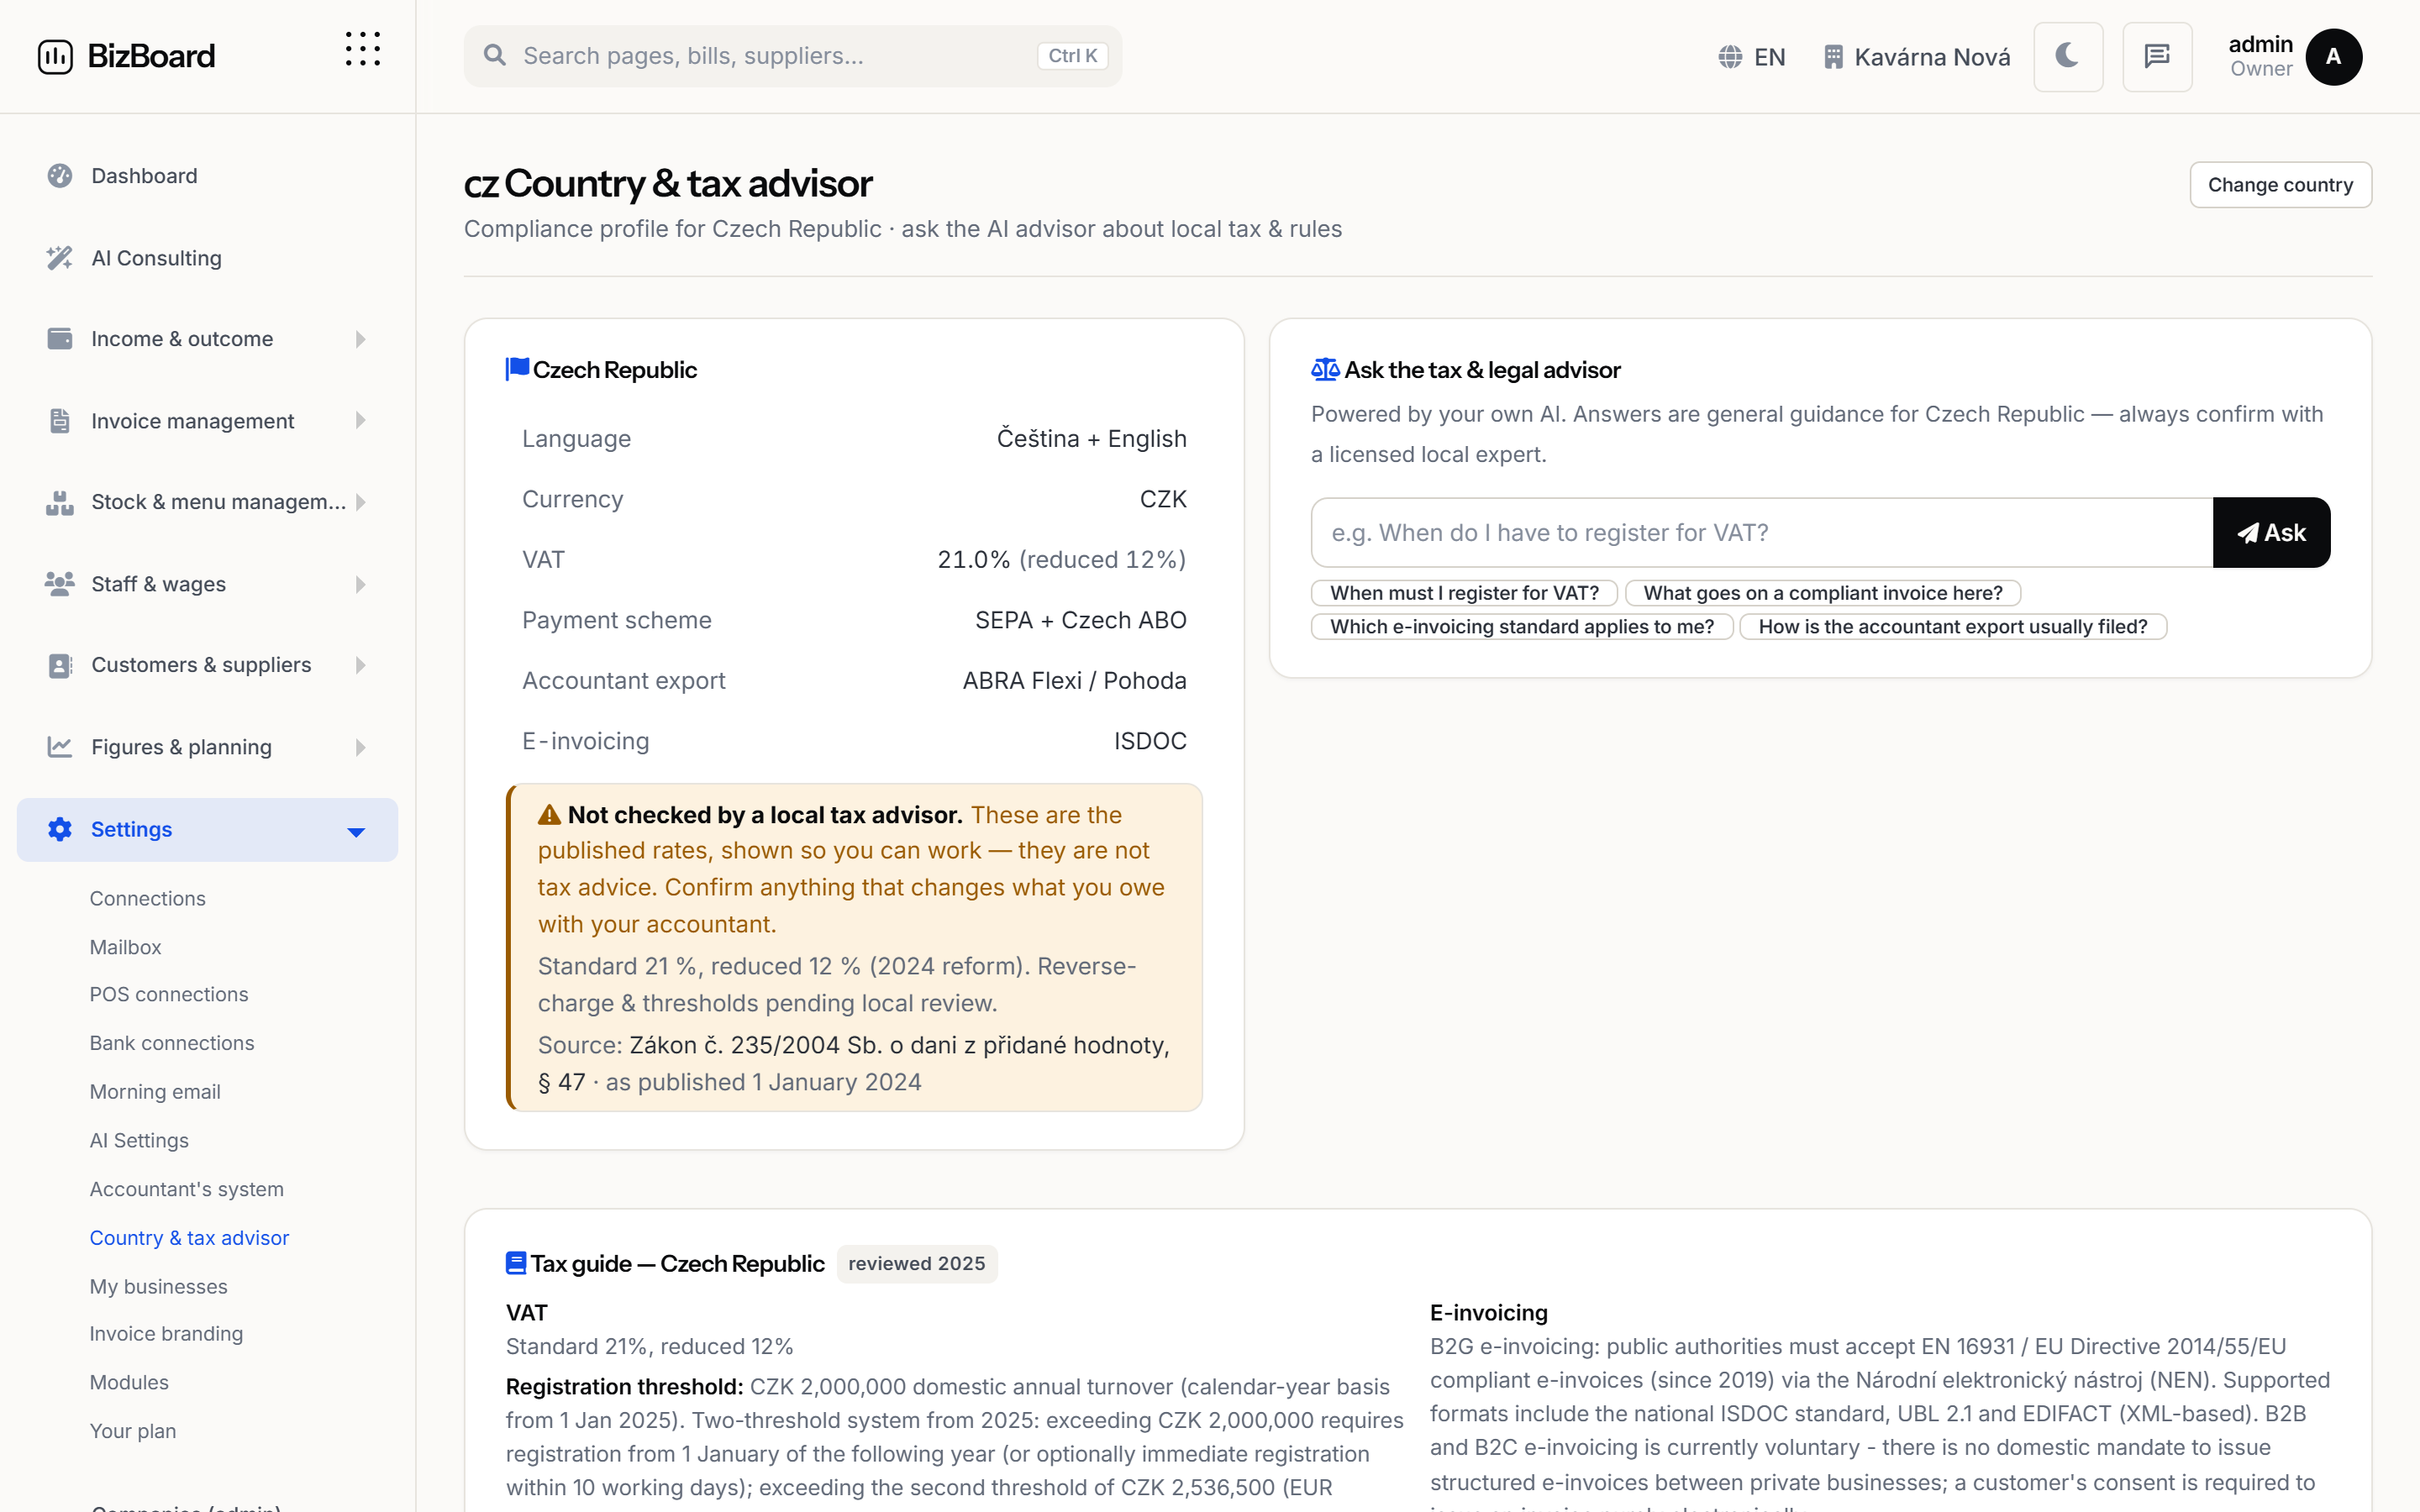Screen dimensions: 2420x1512
Task: Click the Invoice management document icon
Action: click(60, 421)
